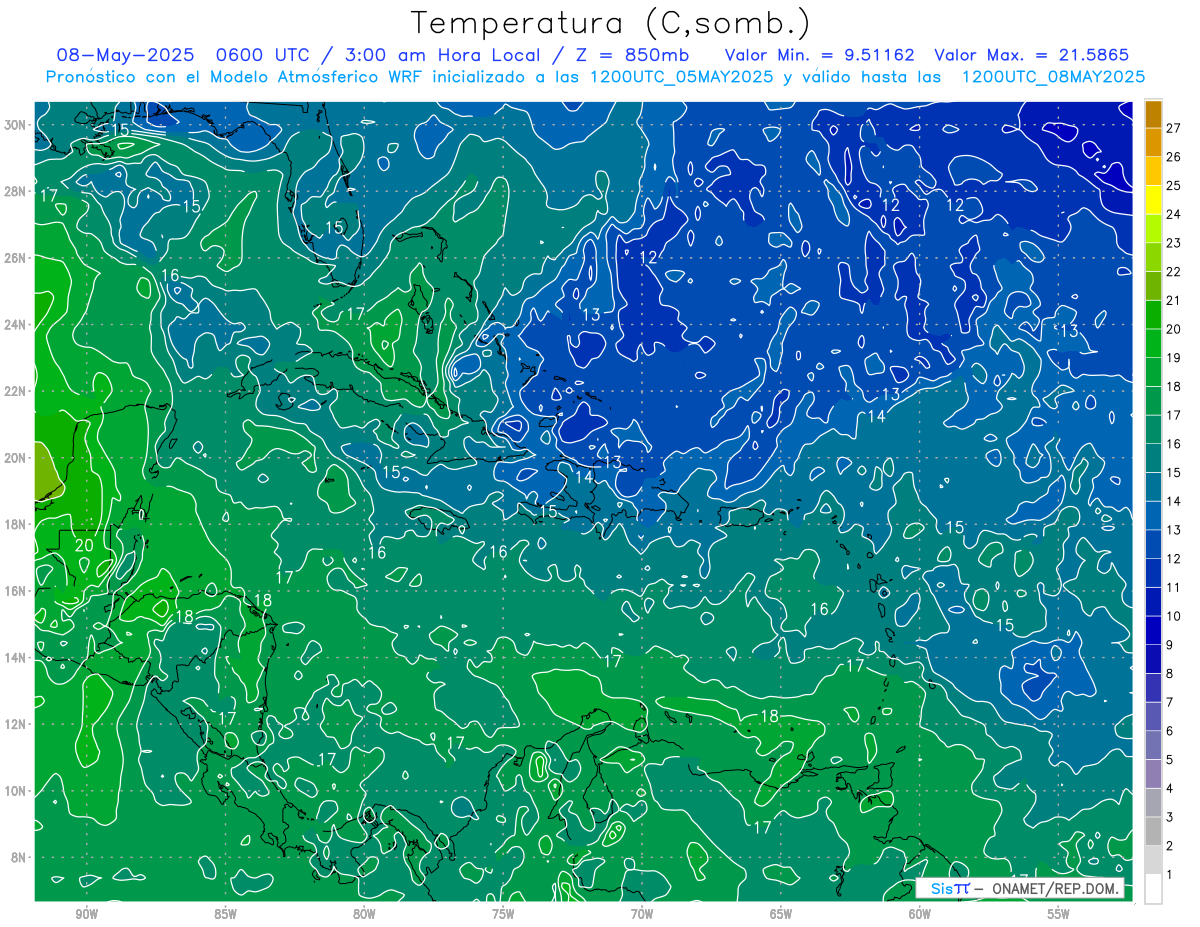Click the '16N' latitude axis label
This screenshot has width=1200, height=927.
click(14, 591)
